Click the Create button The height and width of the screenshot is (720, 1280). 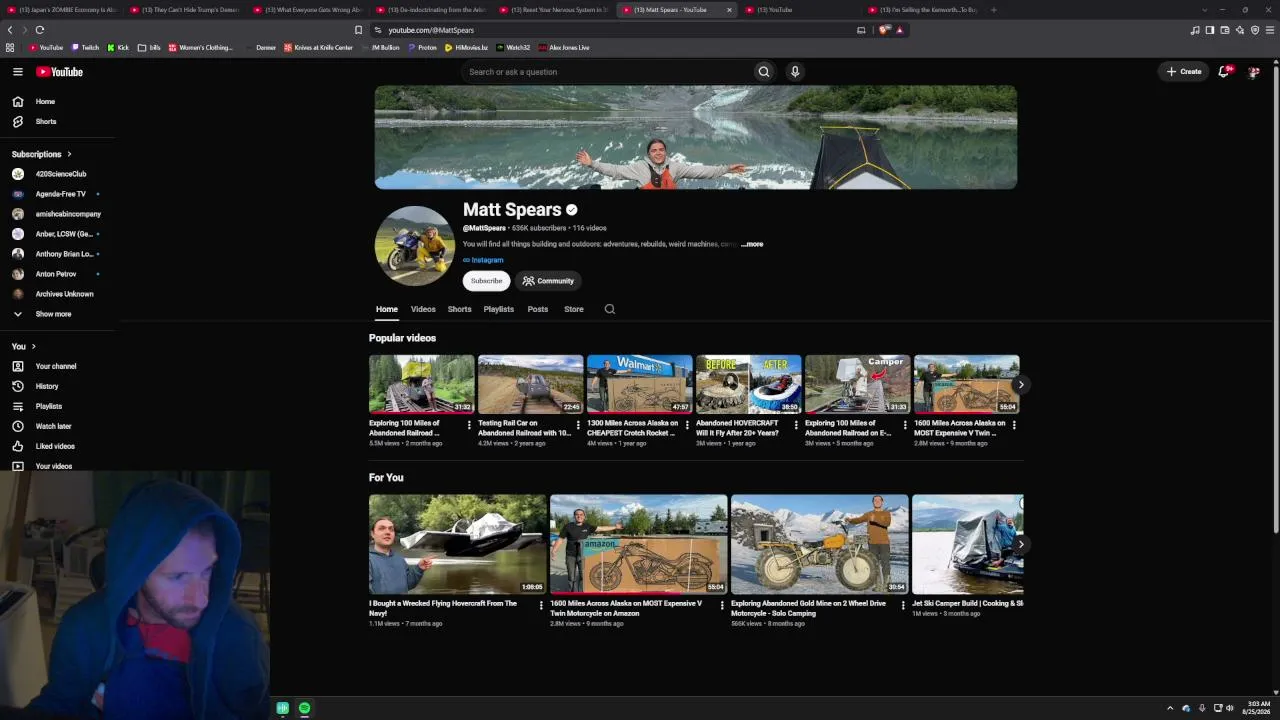tap(1184, 72)
